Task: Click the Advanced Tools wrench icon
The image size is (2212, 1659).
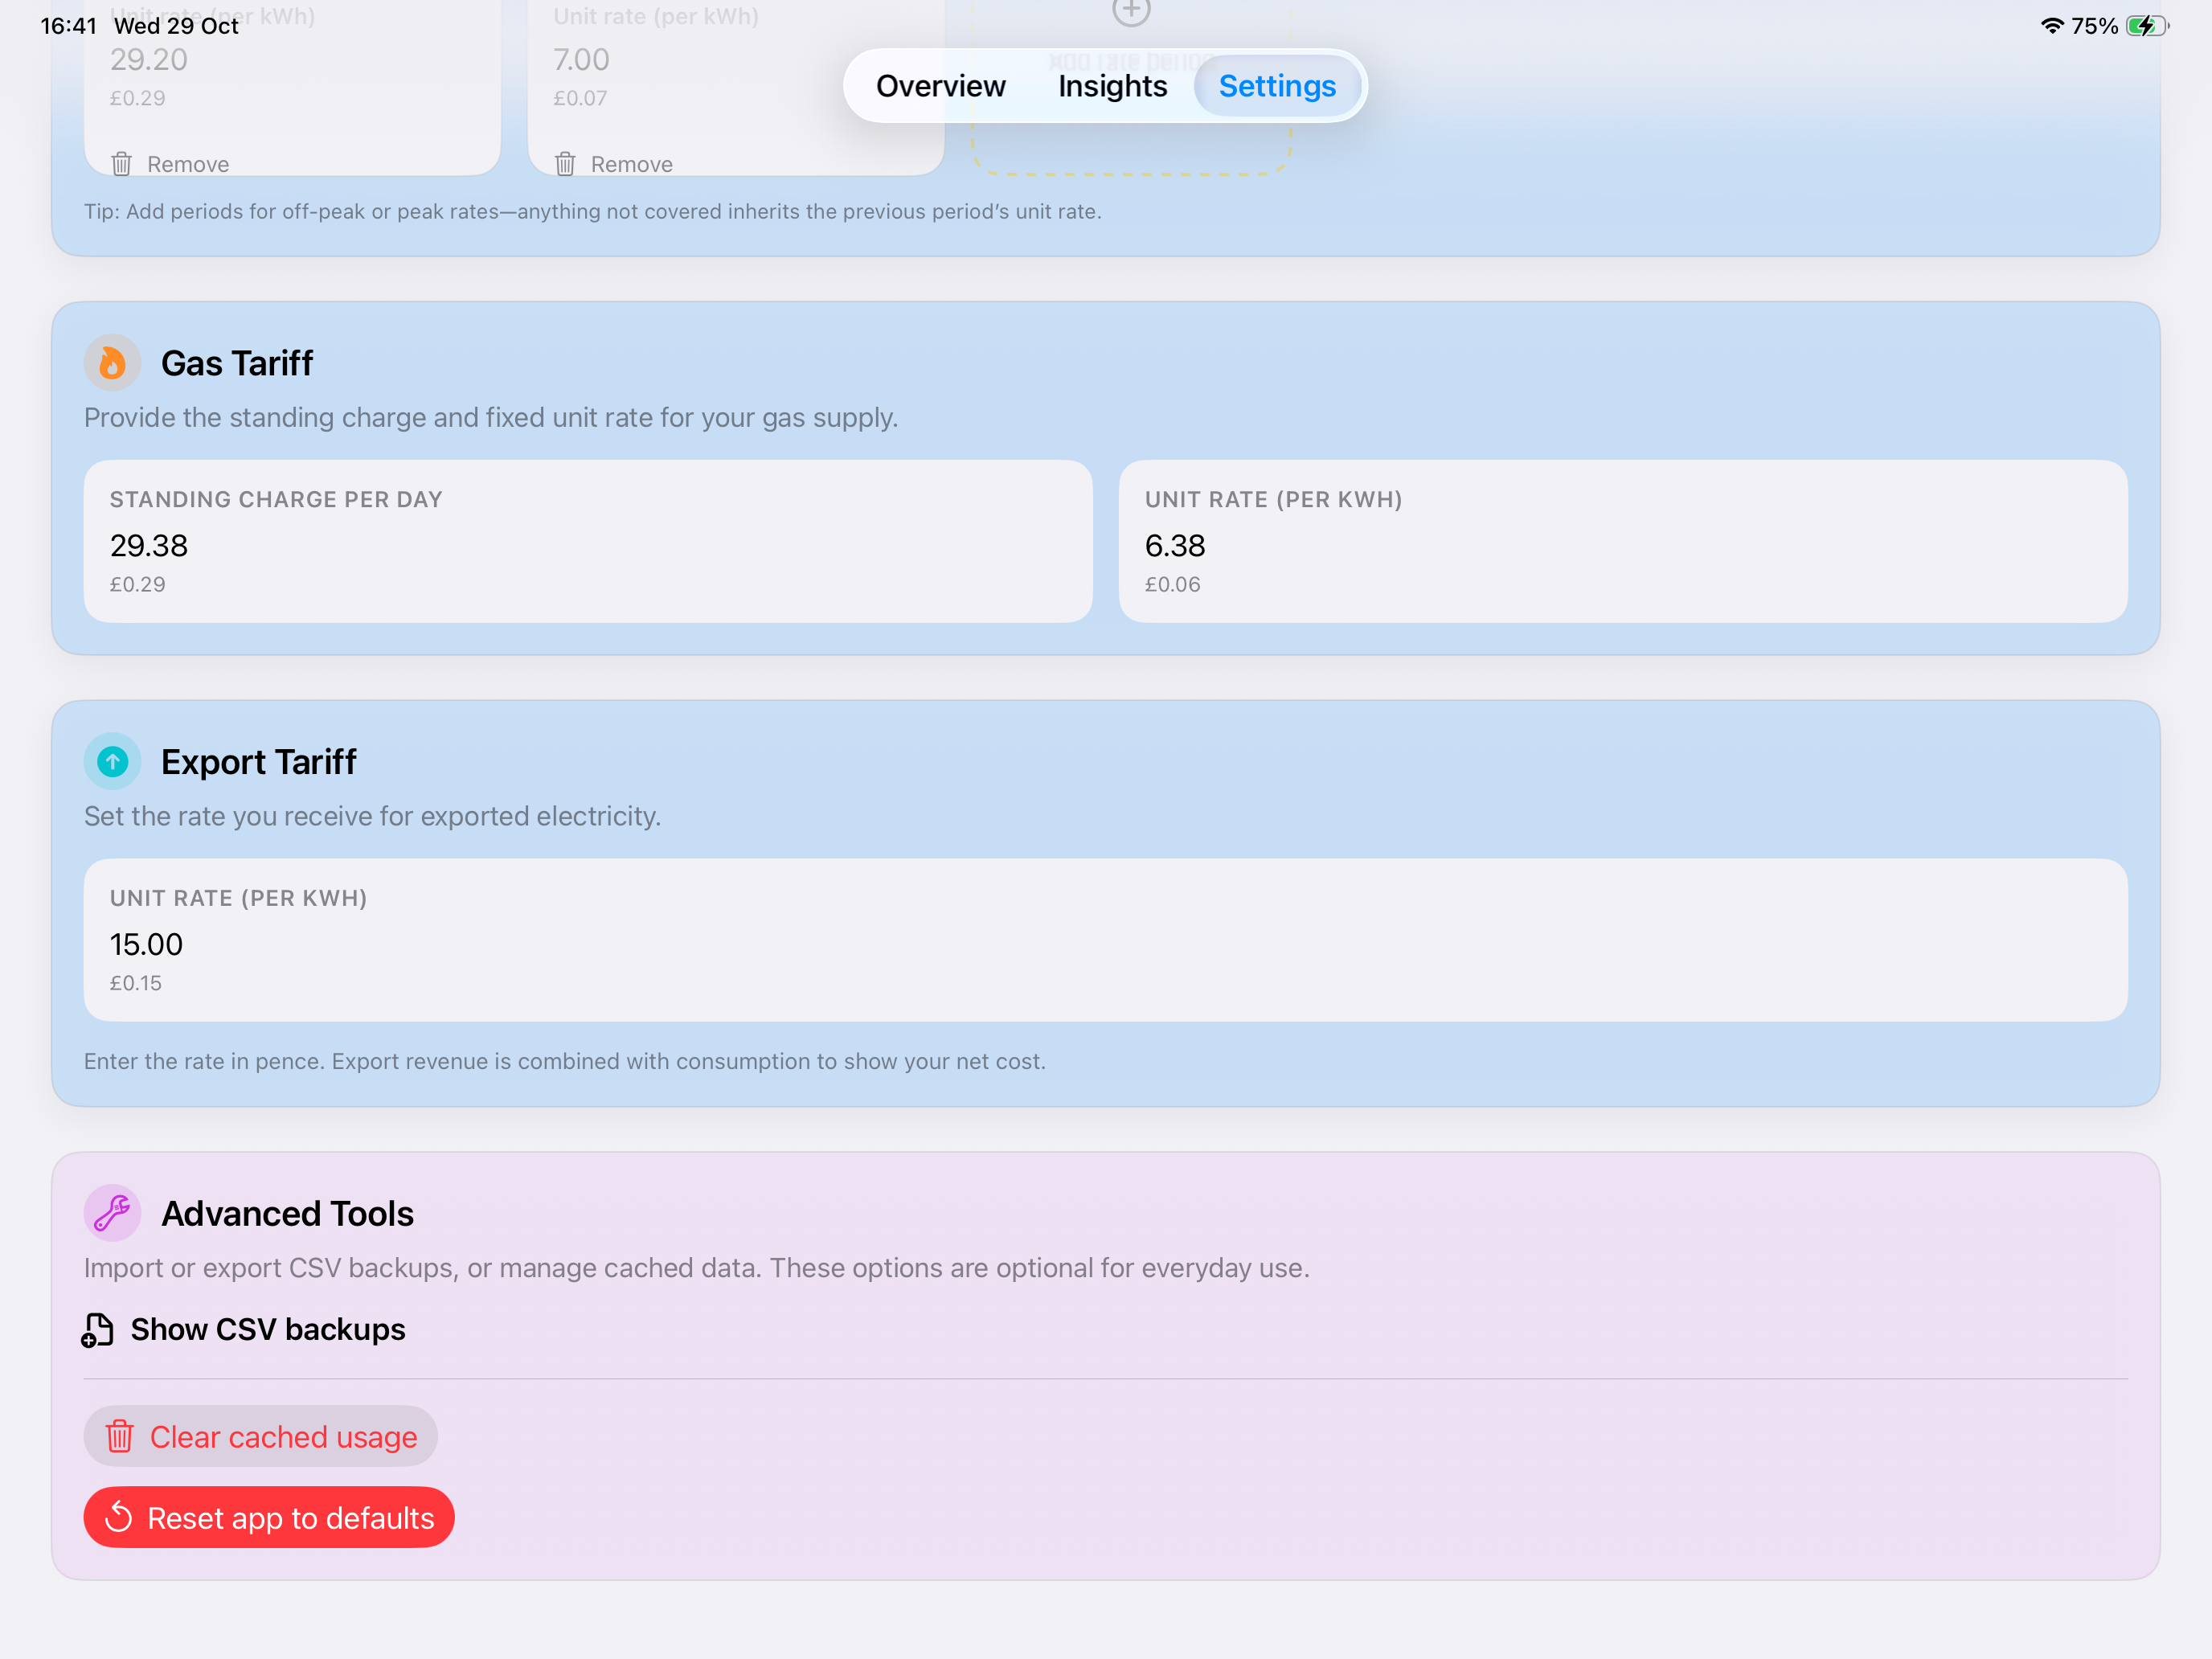Action: pyautogui.click(x=112, y=1213)
